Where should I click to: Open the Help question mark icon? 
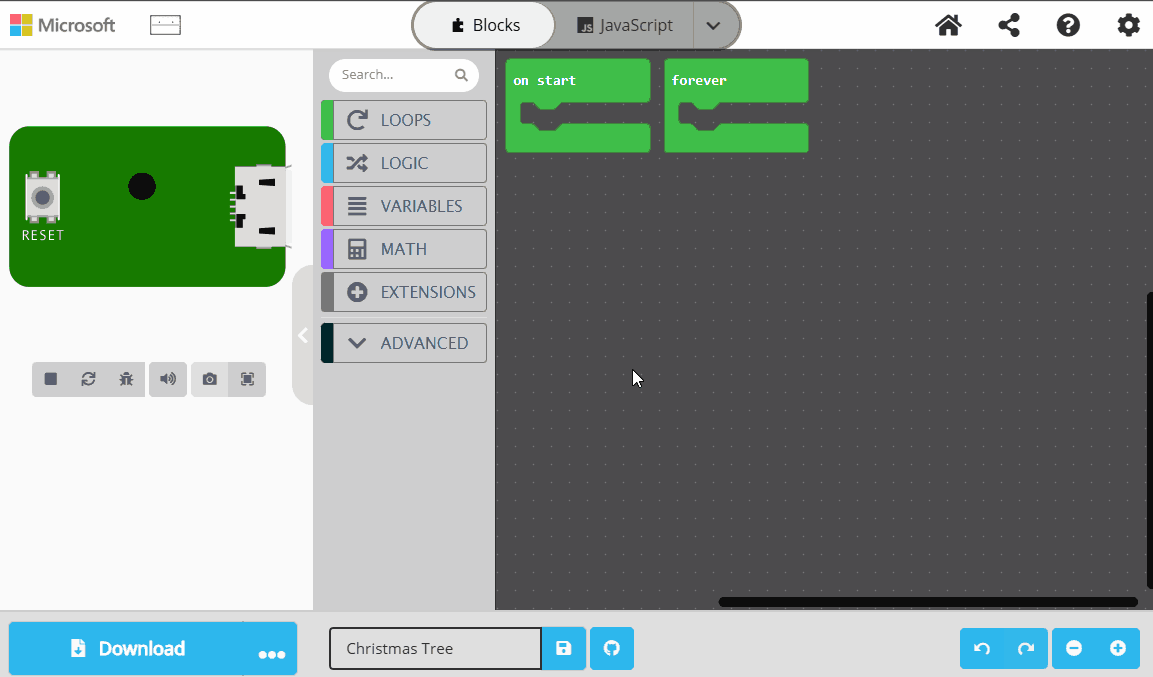tap(1068, 25)
